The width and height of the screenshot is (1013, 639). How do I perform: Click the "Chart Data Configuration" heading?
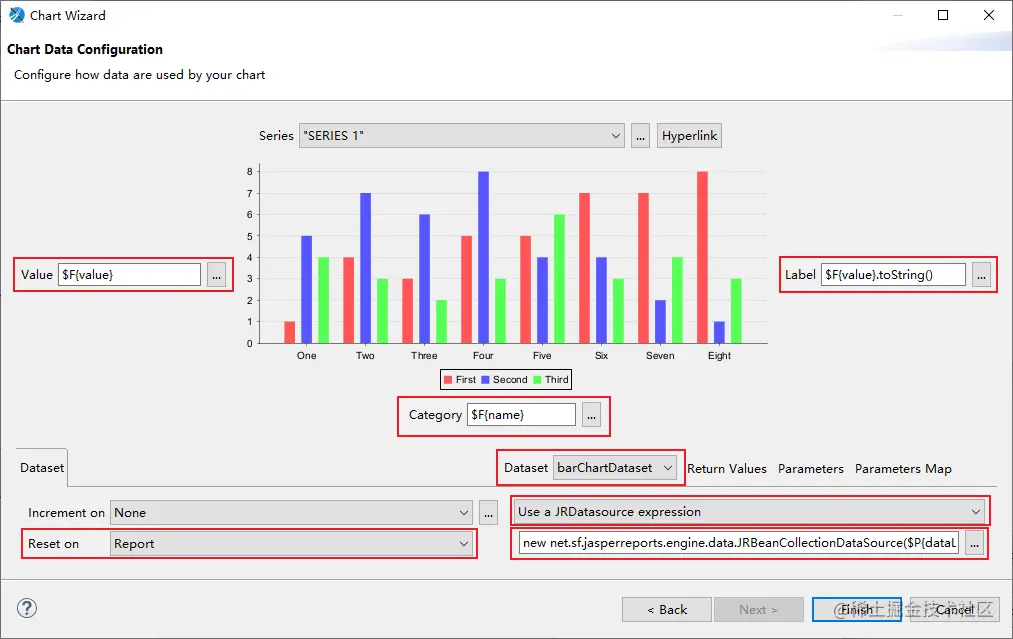85,50
